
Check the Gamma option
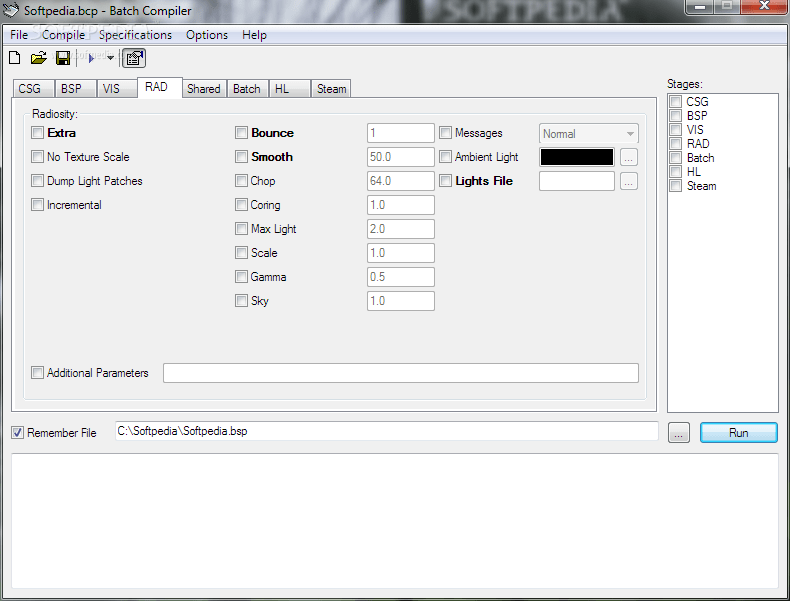pyautogui.click(x=241, y=277)
